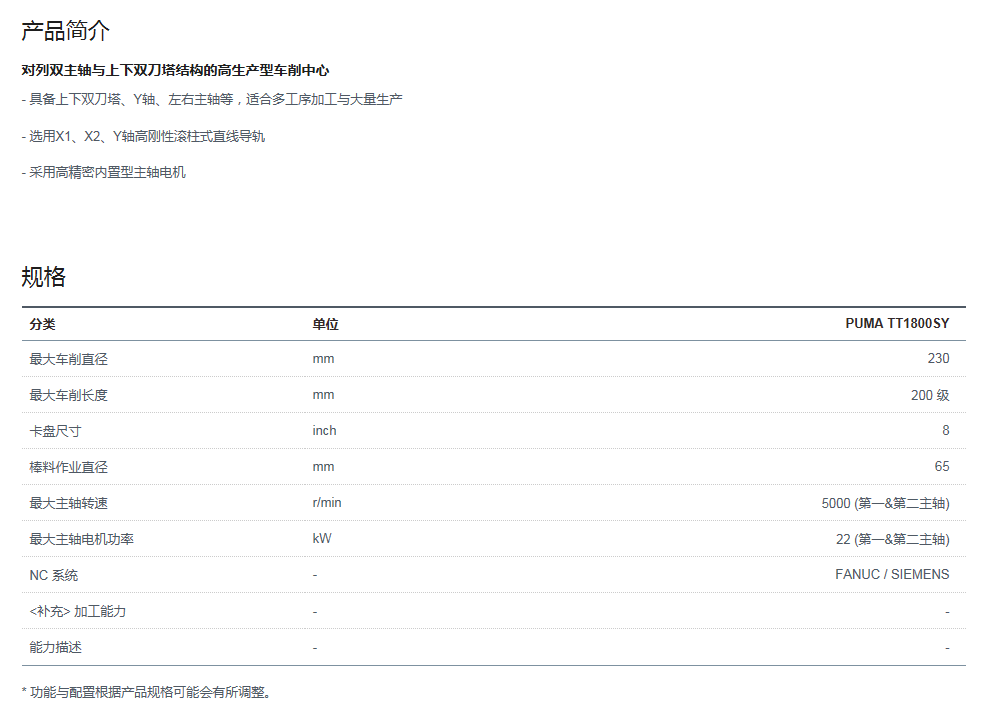
Task: Click the 分类 column header
Action: click(x=42, y=324)
